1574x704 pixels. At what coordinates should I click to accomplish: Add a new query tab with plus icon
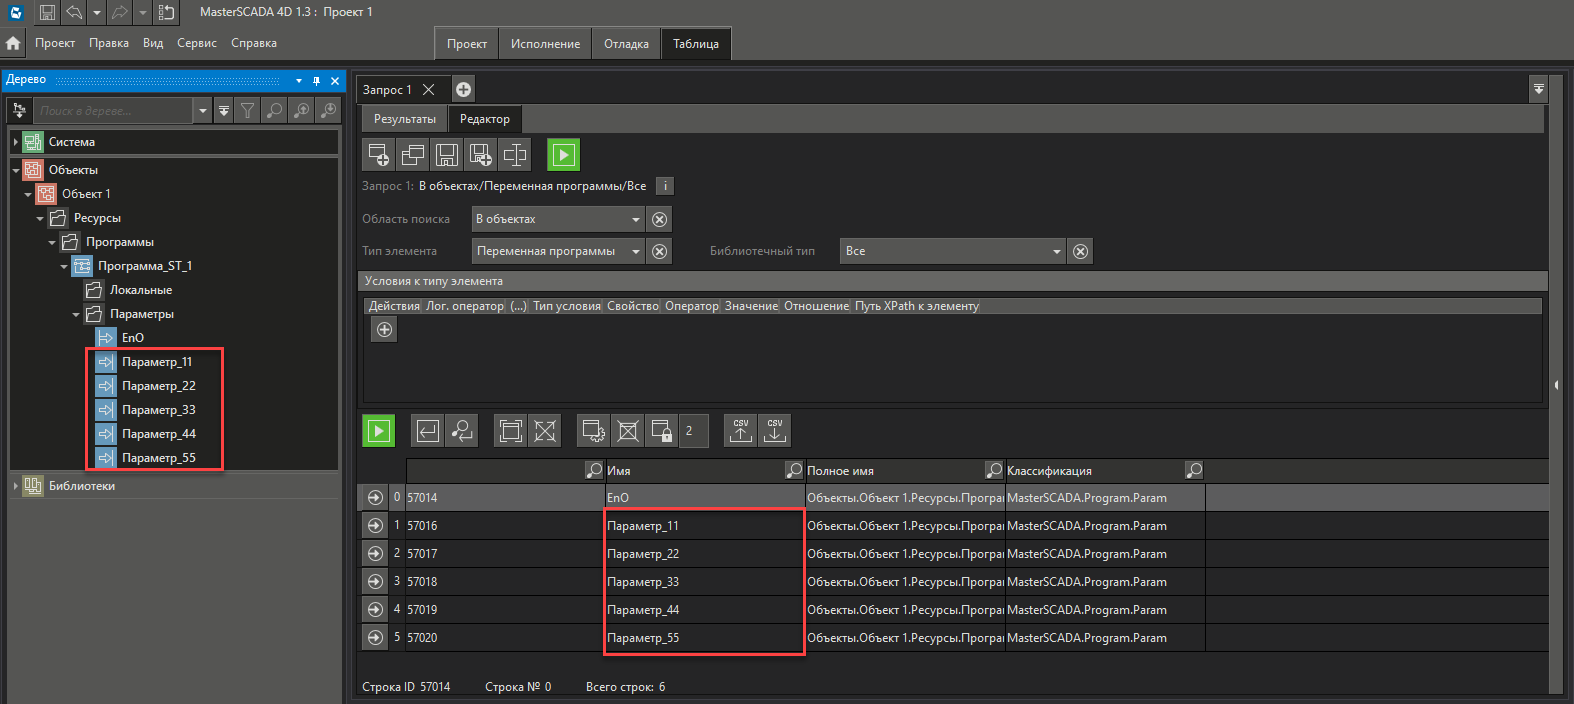pyautogui.click(x=464, y=90)
